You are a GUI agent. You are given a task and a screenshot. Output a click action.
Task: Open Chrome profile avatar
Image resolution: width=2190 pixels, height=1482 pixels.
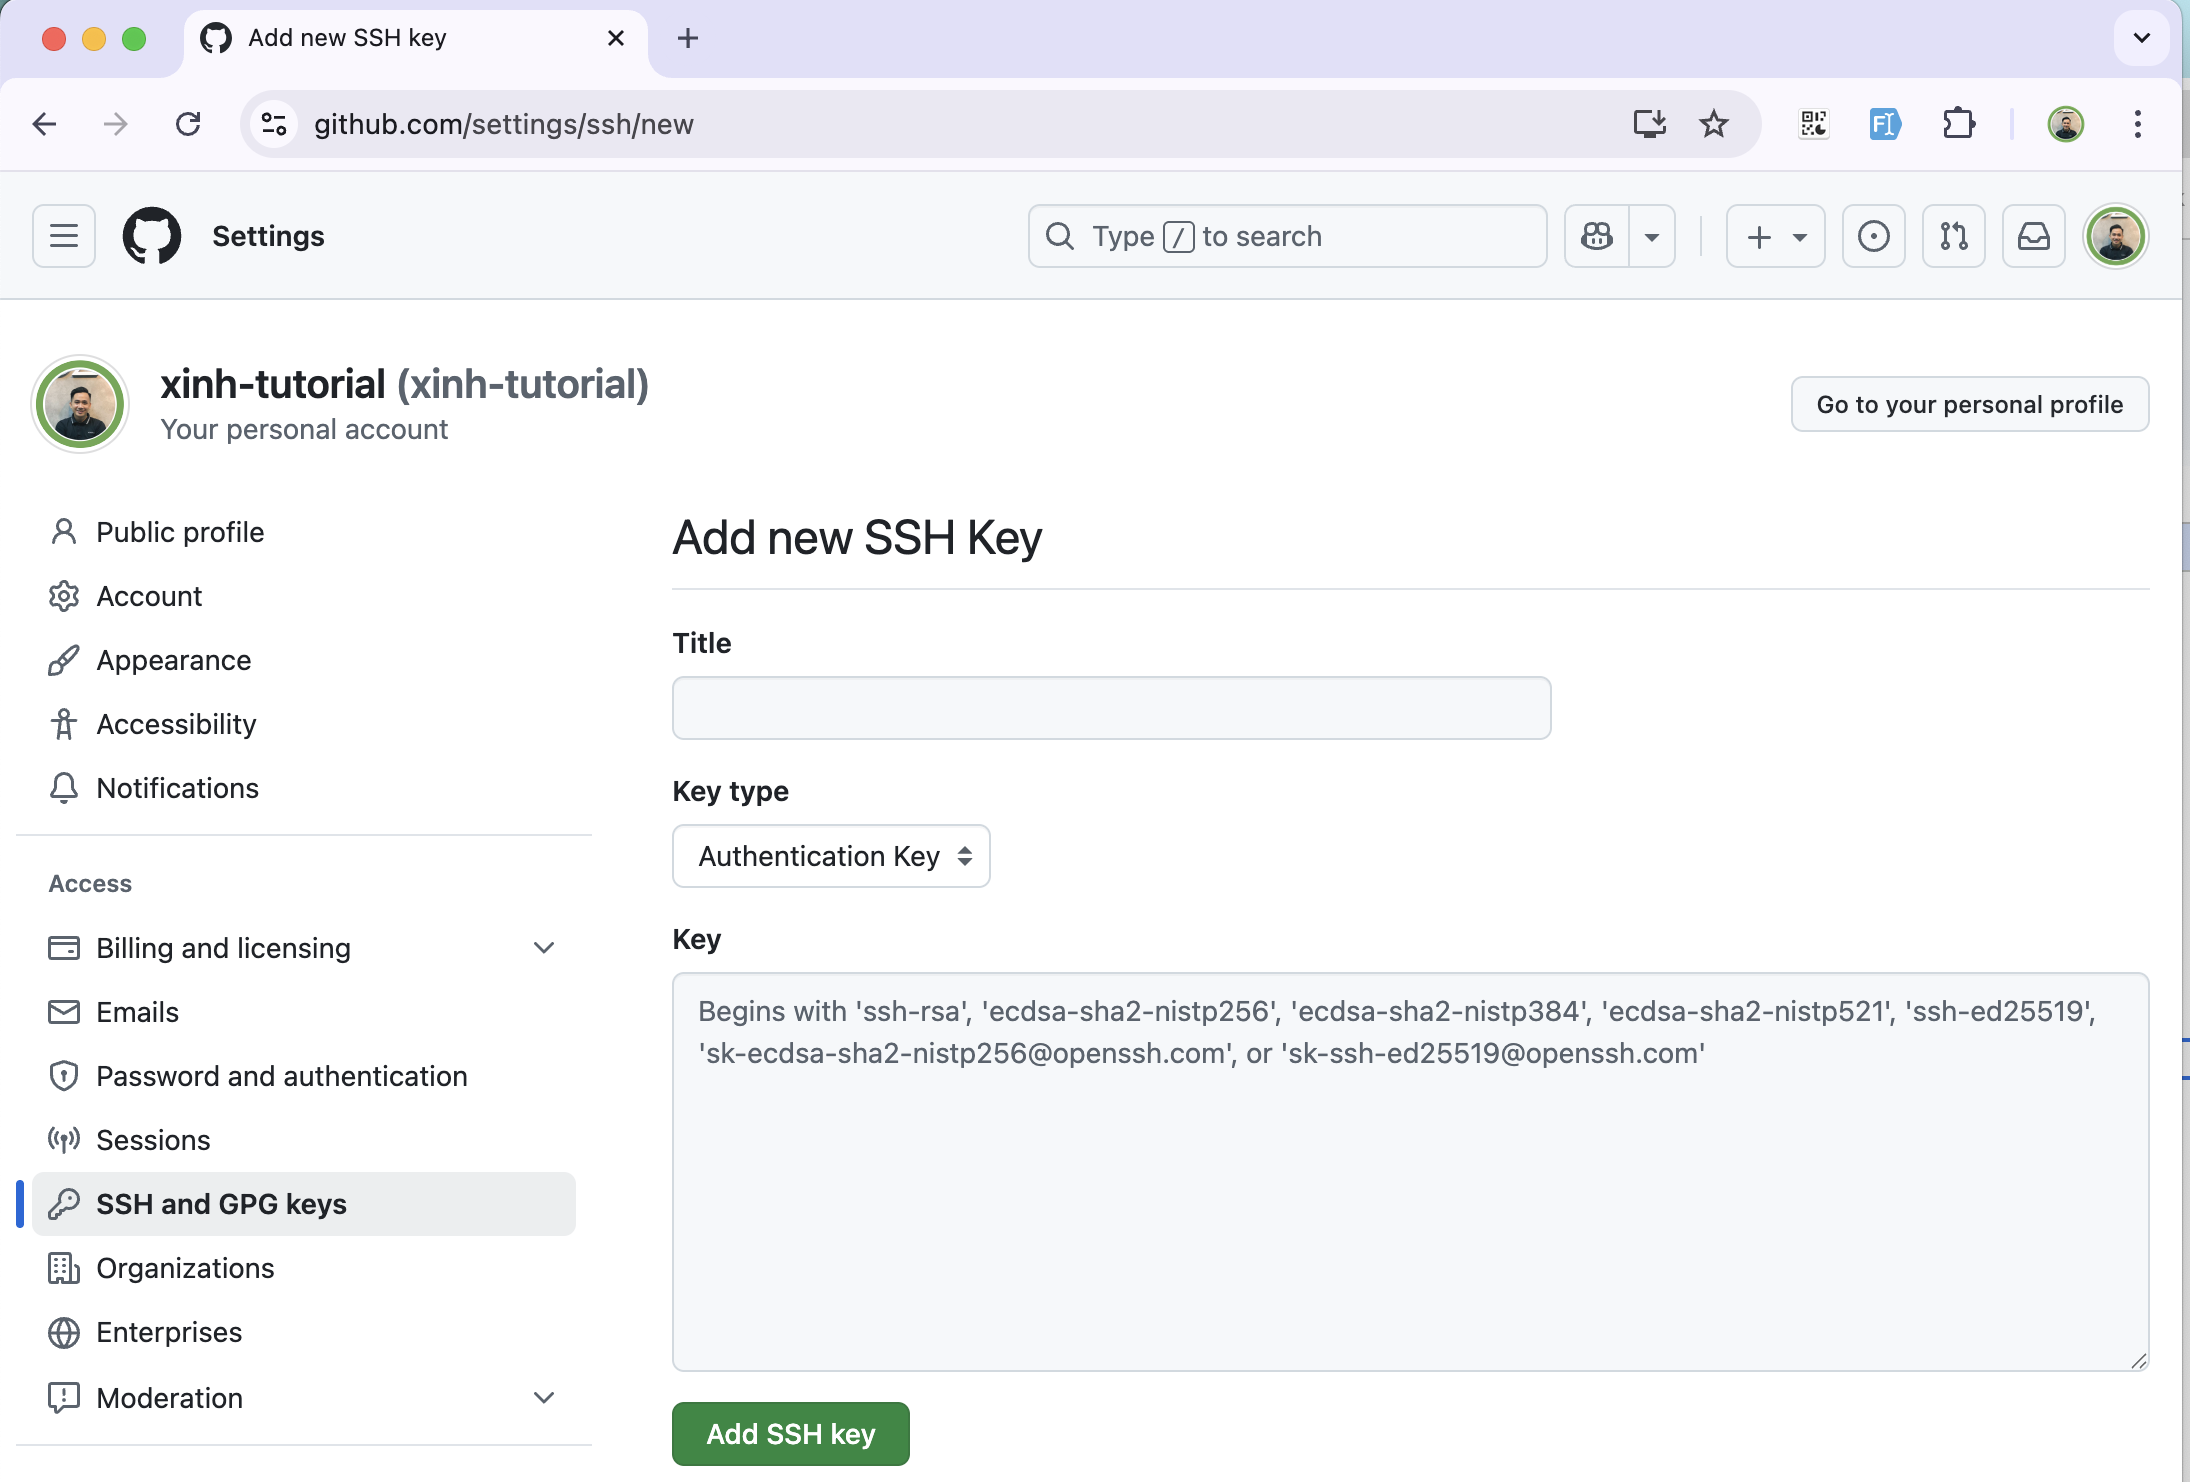point(2066,124)
